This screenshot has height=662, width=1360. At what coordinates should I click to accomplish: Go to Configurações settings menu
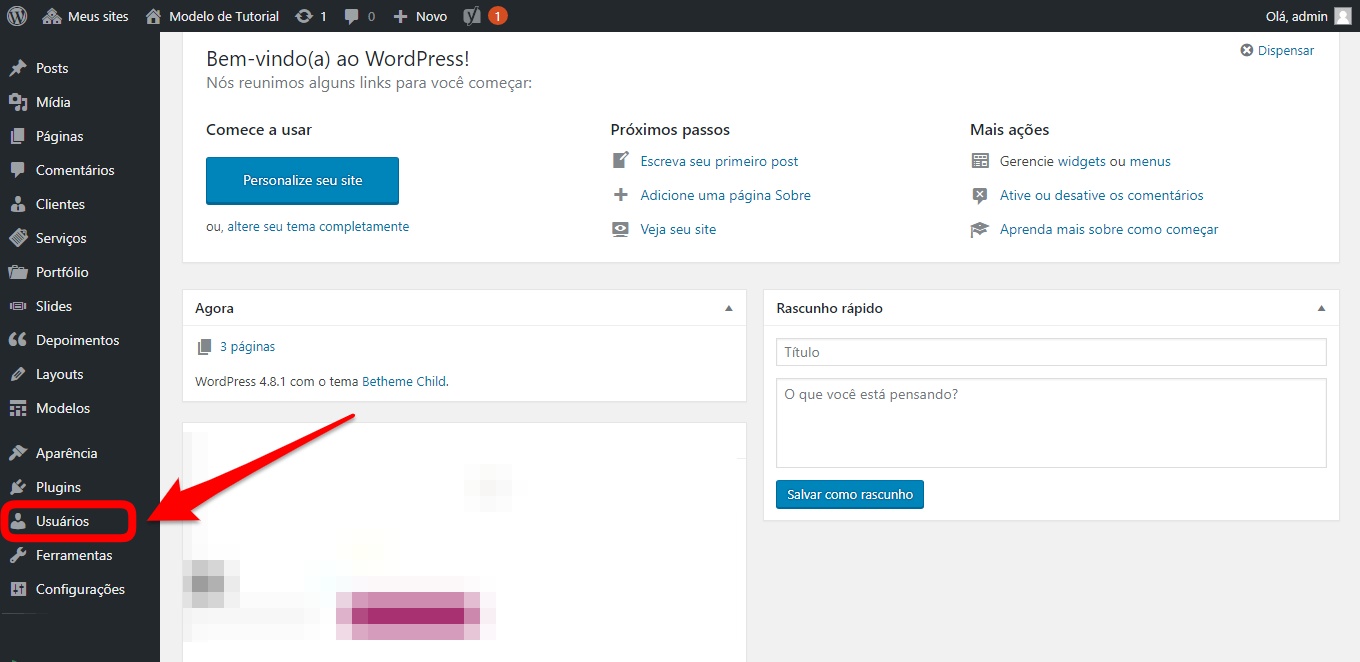80,589
